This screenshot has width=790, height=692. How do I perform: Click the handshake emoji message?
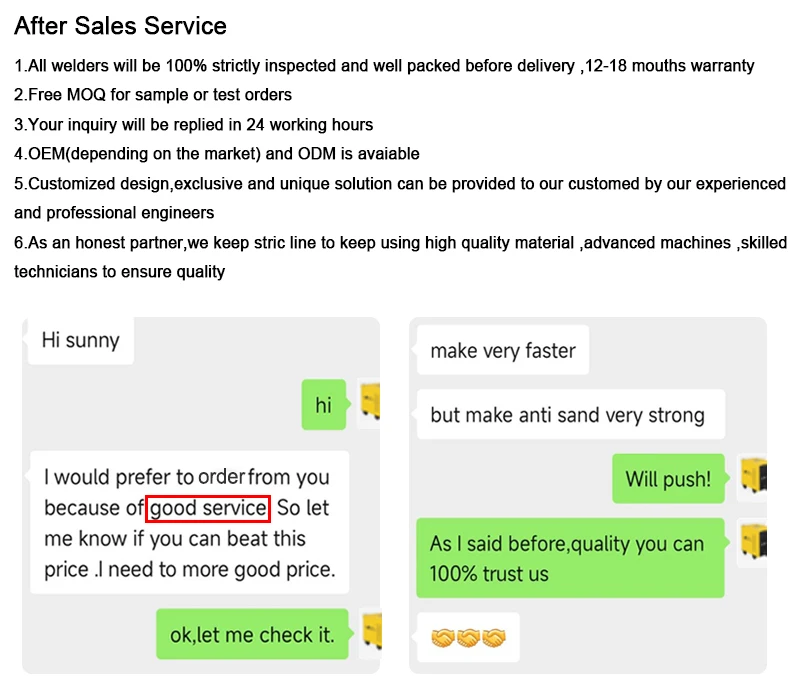468,638
